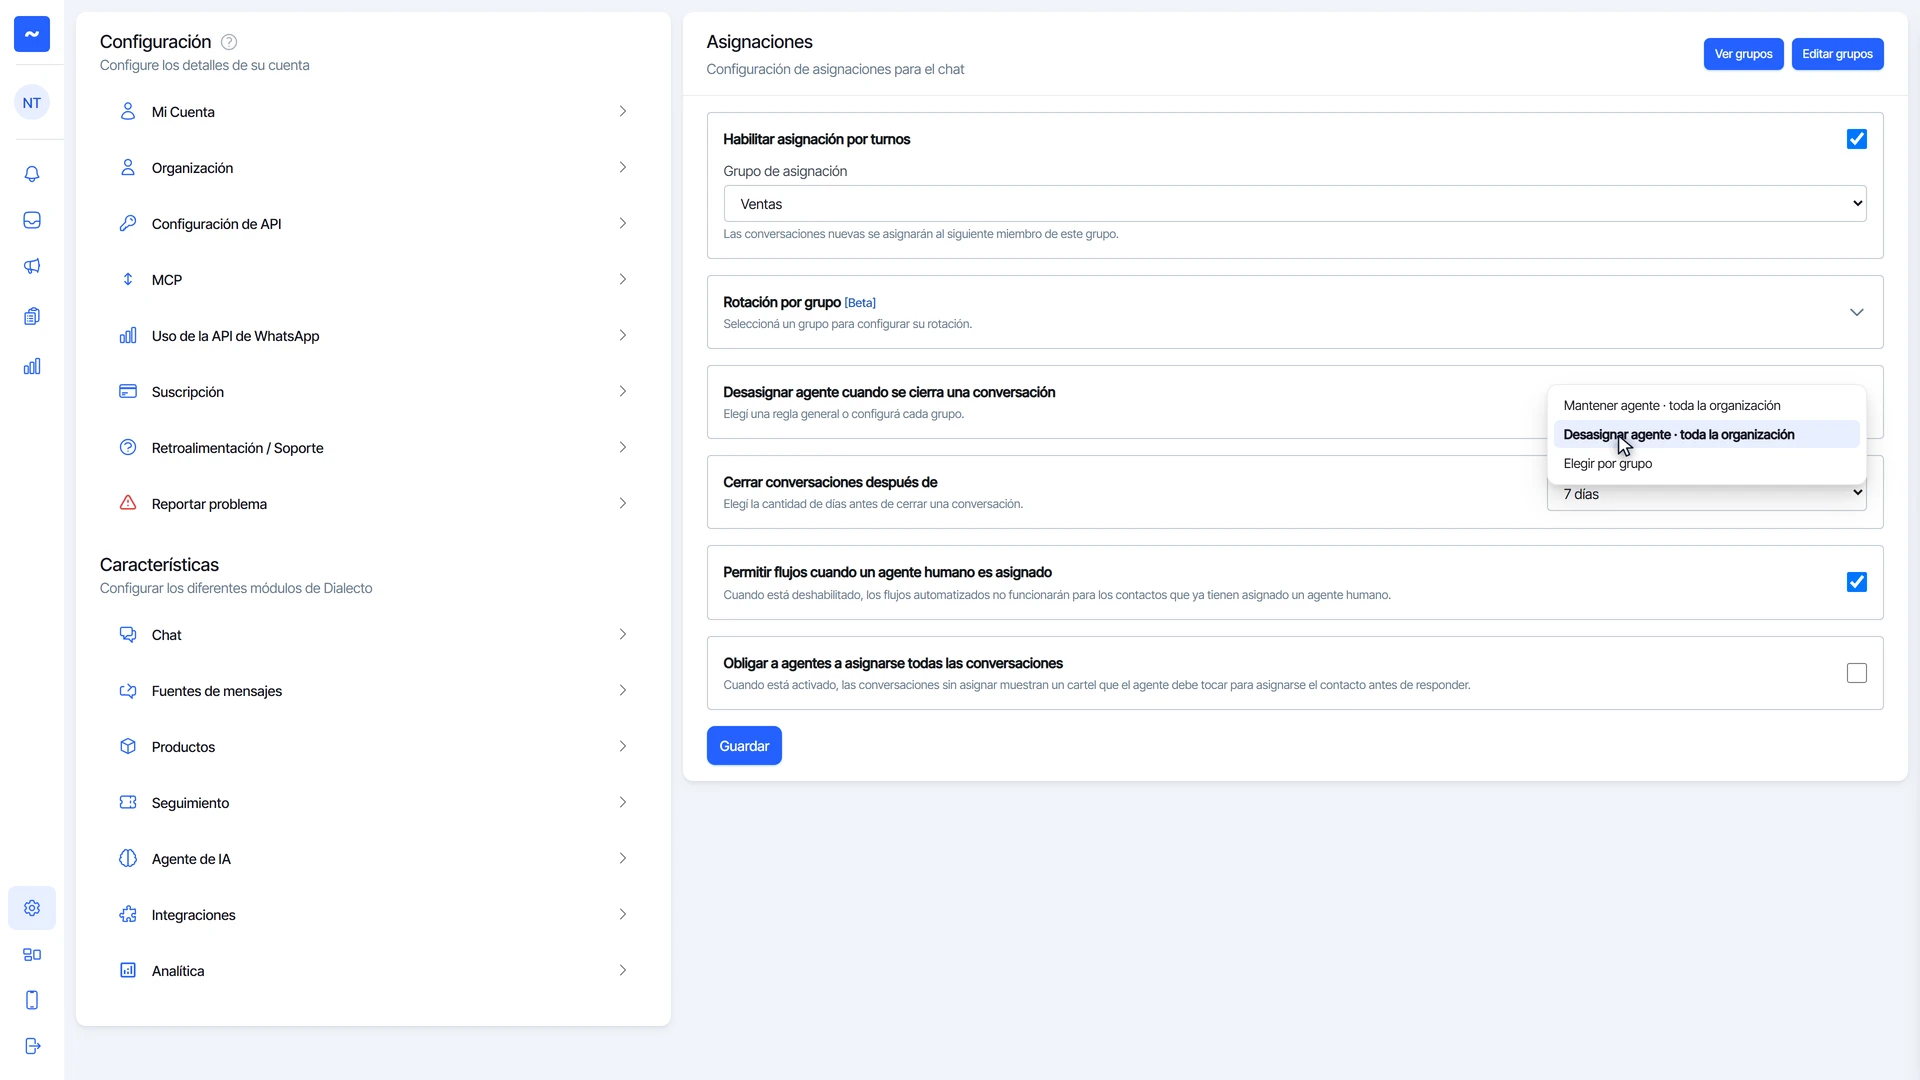Open the mobile phone icon in sidebar
1920x1080 pixels.
click(x=32, y=1000)
